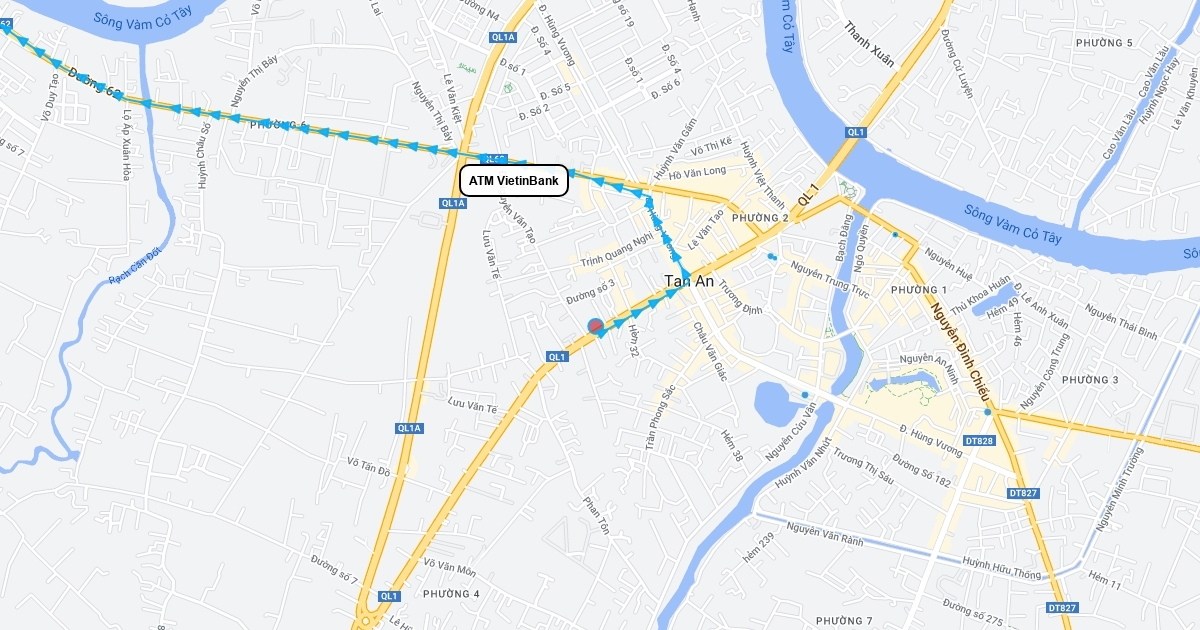
Task: Select QL1A road shield beside Đường N4
Action: [x=503, y=37]
